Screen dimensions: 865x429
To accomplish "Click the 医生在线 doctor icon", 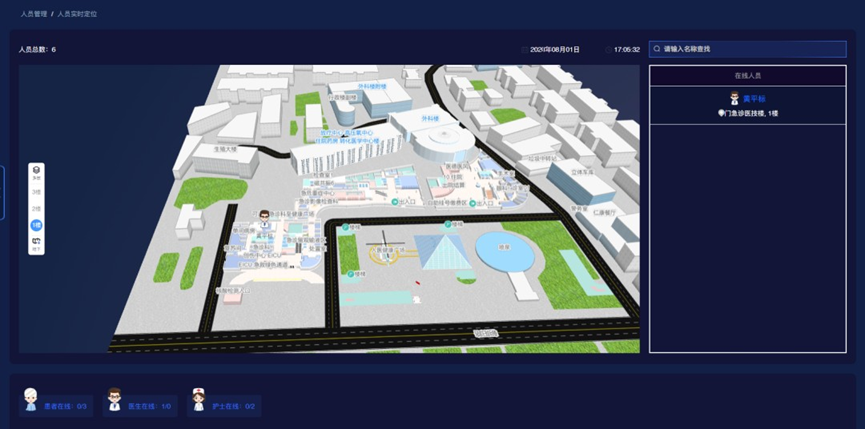I will coord(114,399).
